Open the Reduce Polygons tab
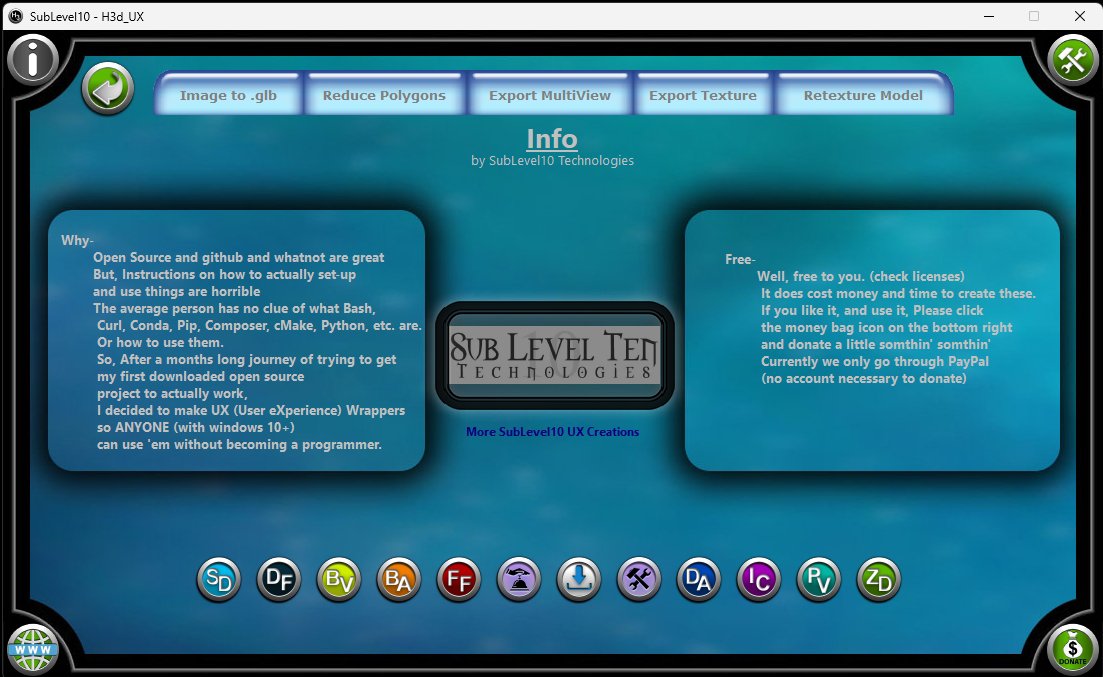 [x=384, y=96]
